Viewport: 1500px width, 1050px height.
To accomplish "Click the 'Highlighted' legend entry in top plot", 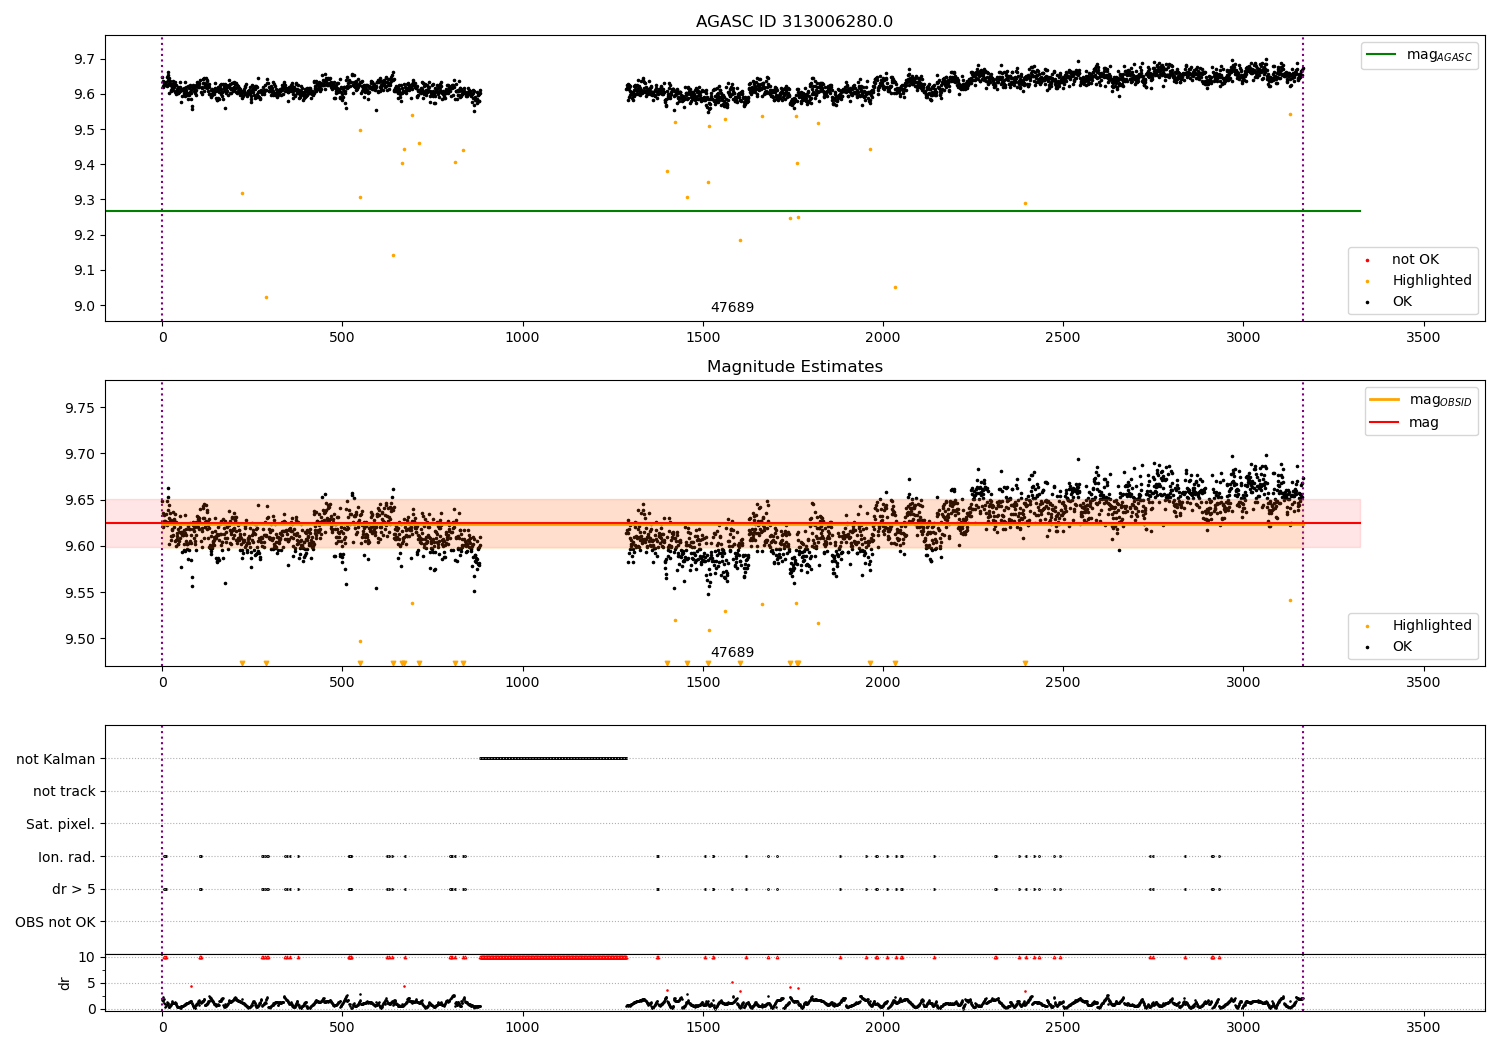I will coord(1431,281).
